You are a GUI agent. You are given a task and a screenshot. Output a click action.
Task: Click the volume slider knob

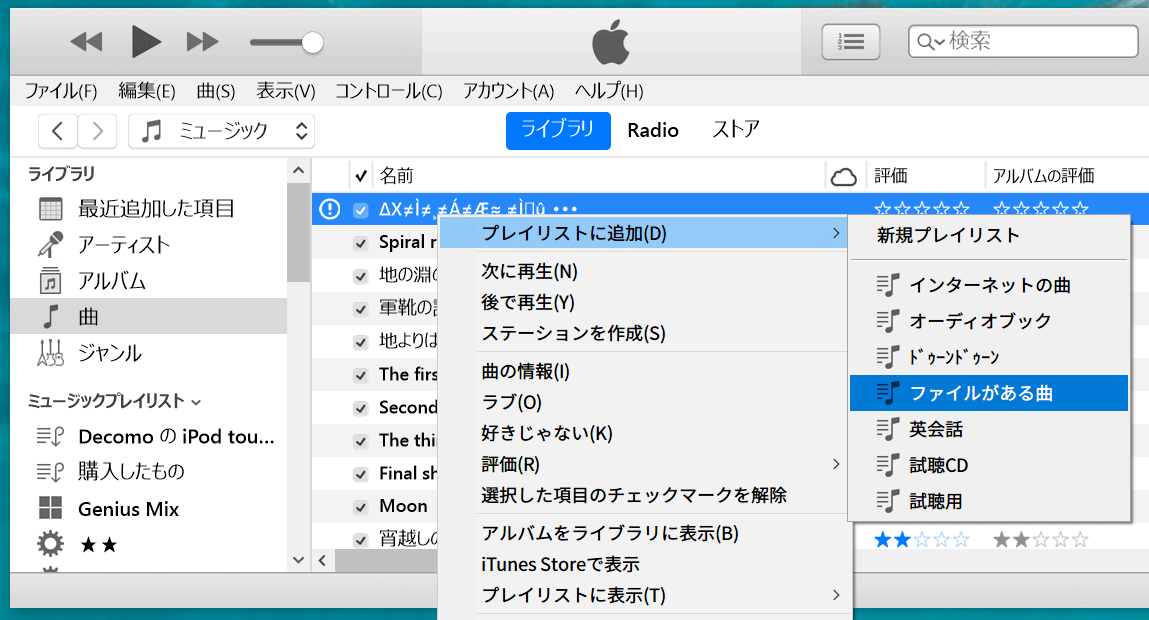coord(313,42)
